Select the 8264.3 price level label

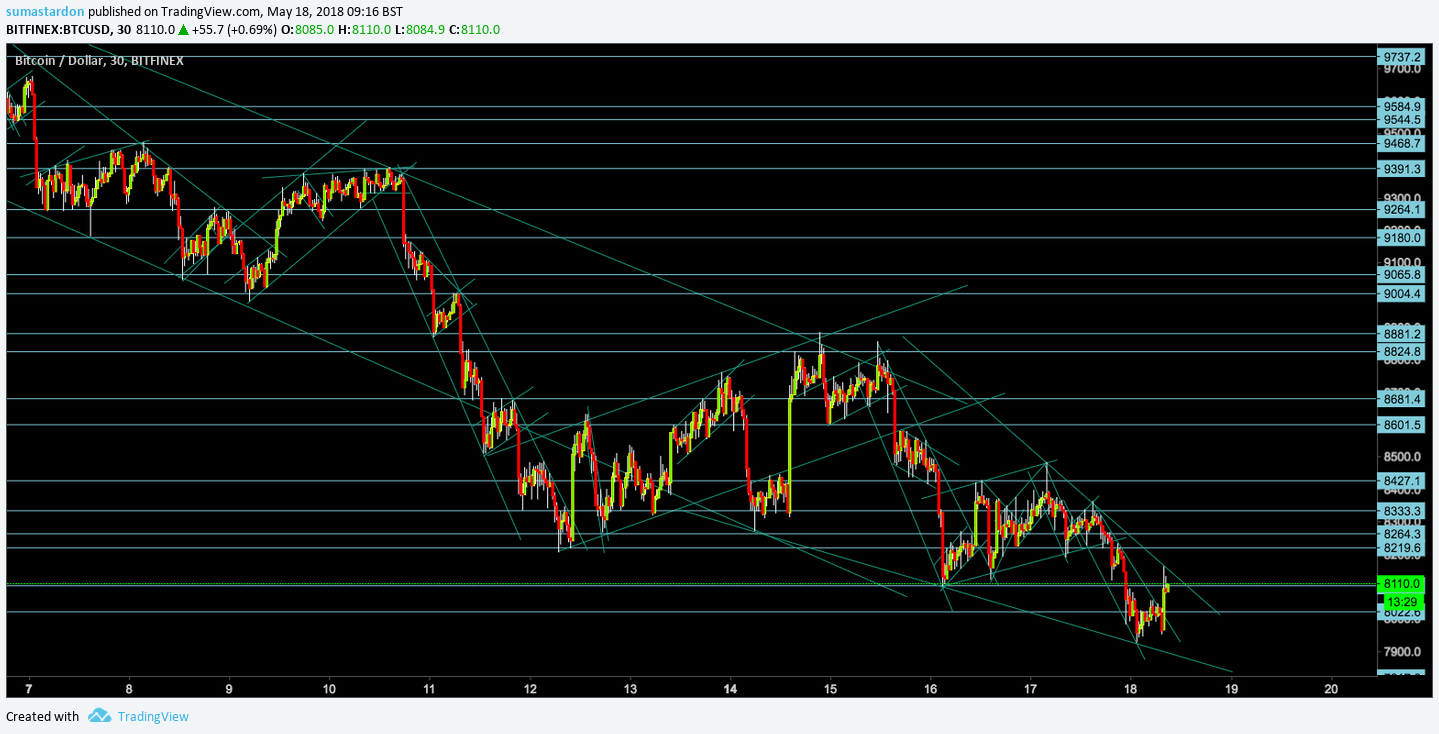pos(1399,534)
